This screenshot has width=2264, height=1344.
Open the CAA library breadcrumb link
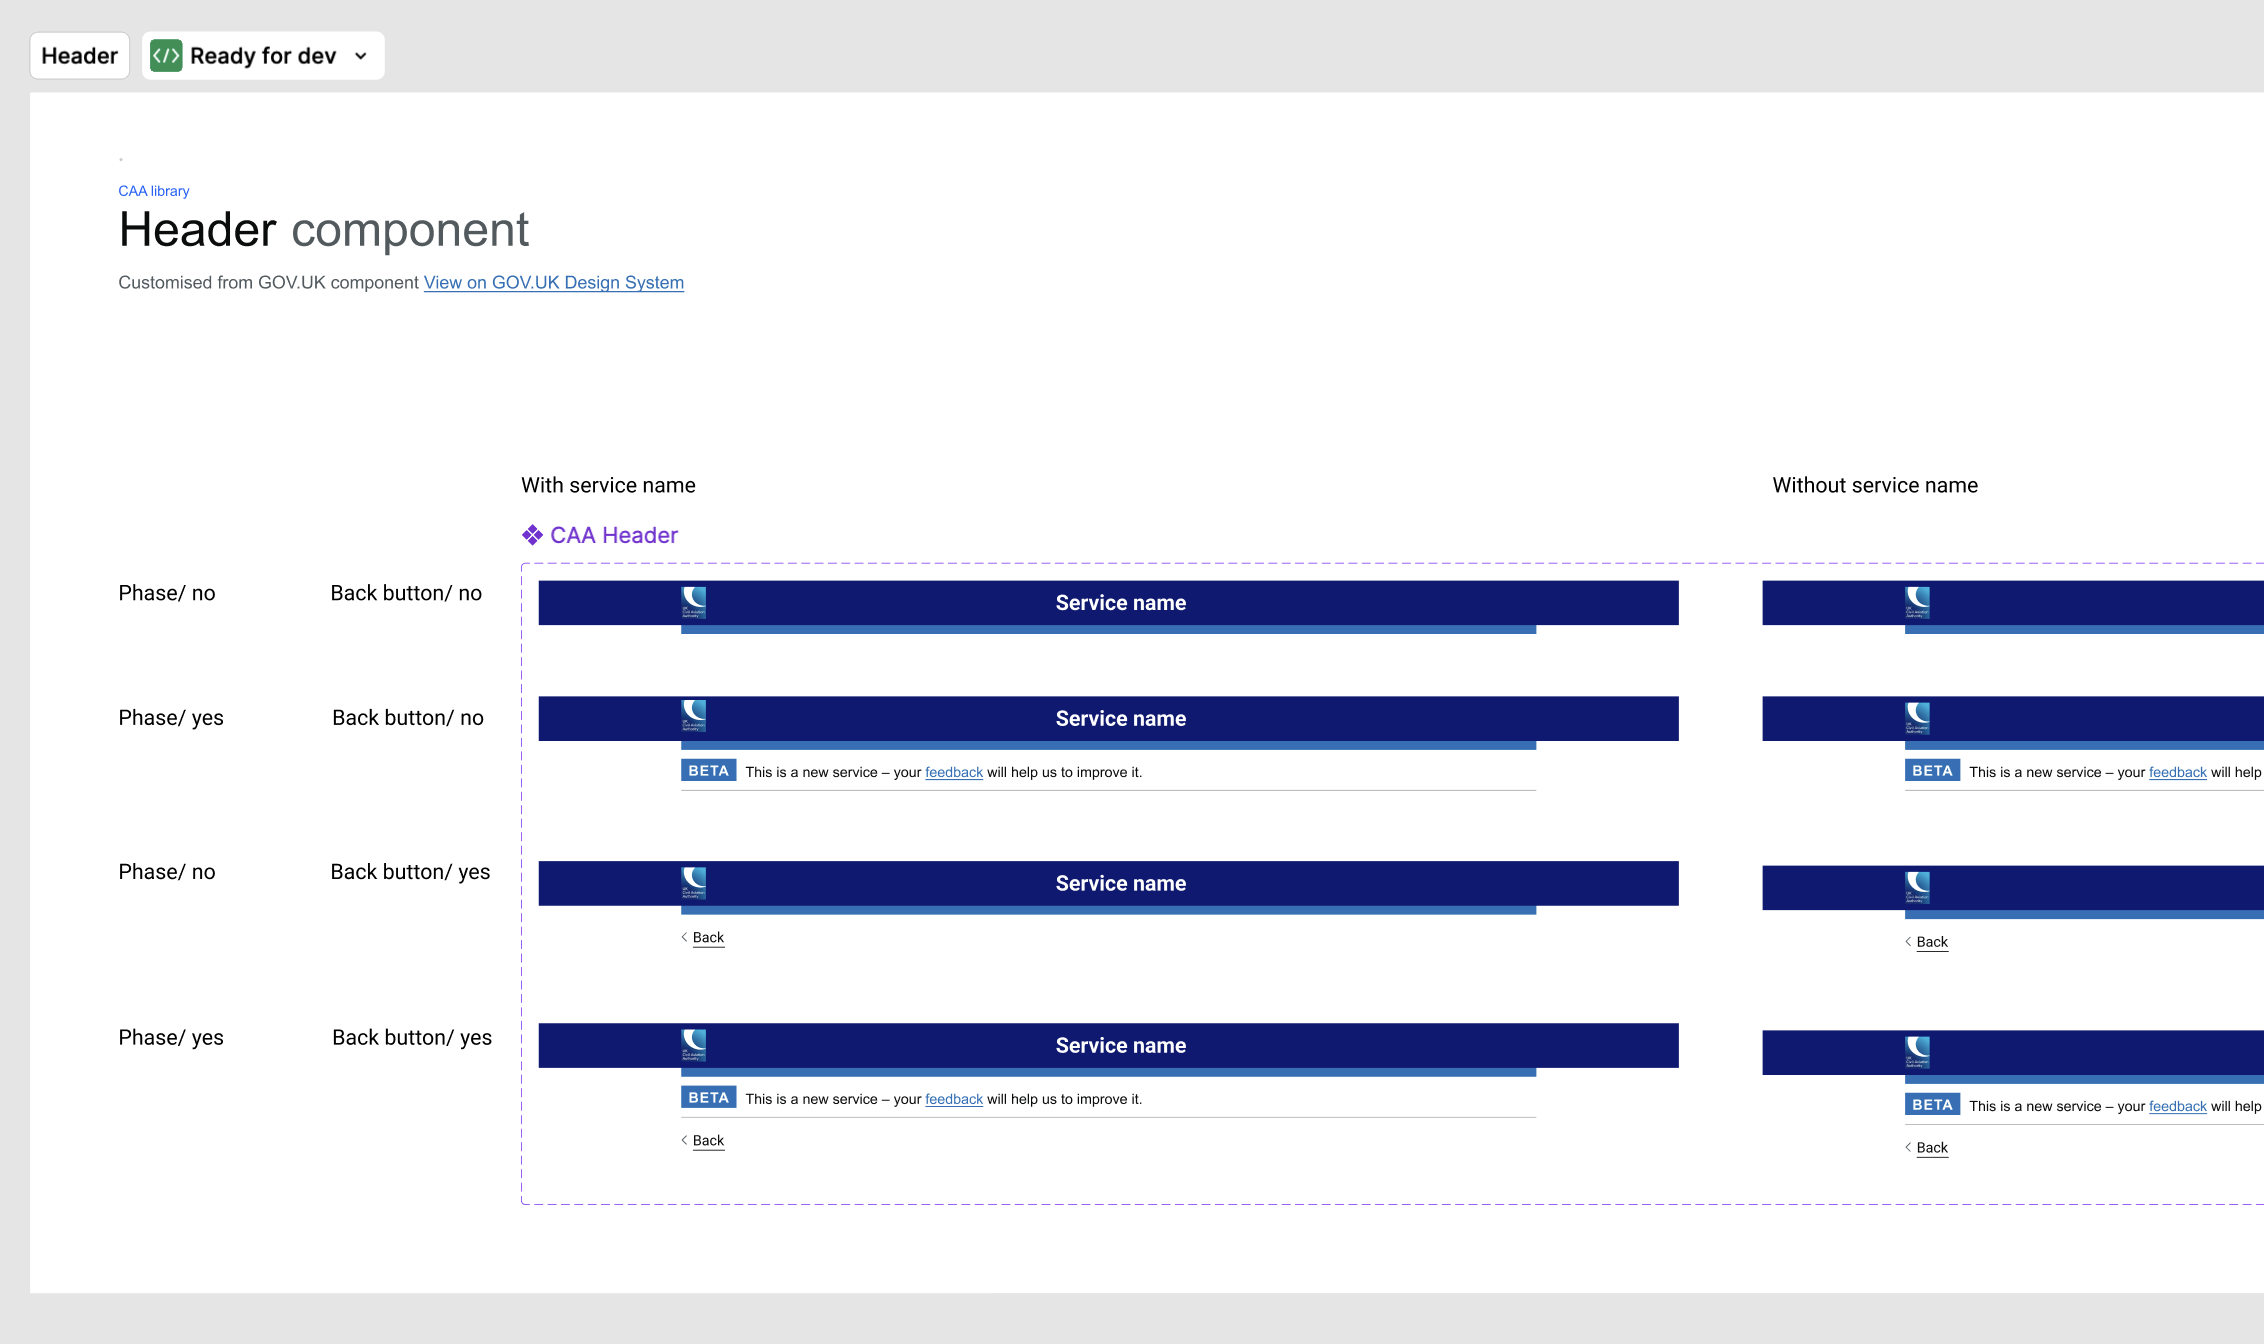pyautogui.click(x=153, y=191)
